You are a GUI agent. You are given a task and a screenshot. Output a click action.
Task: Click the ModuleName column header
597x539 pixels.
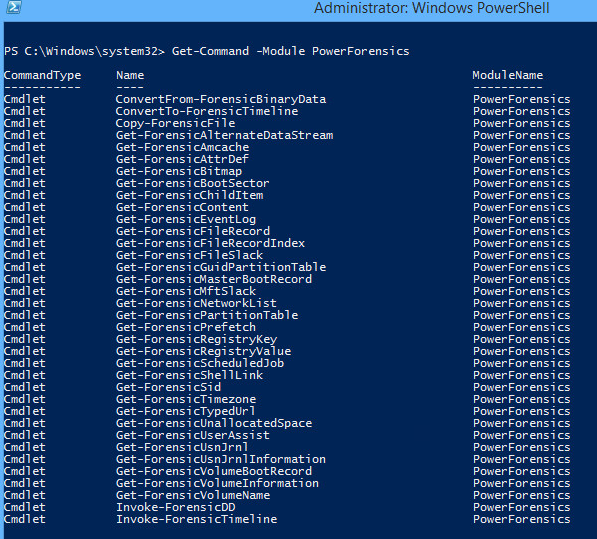pos(508,75)
